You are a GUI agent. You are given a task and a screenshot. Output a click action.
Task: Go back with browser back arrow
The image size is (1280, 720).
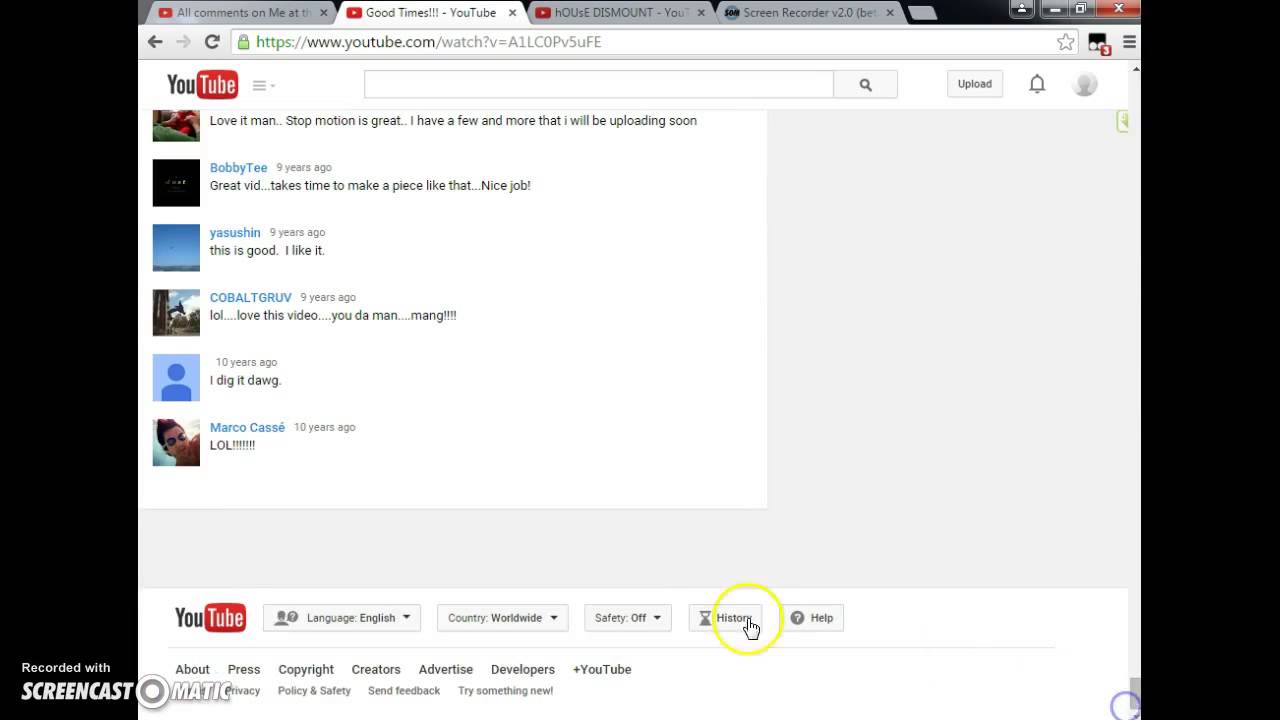coord(155,42)
